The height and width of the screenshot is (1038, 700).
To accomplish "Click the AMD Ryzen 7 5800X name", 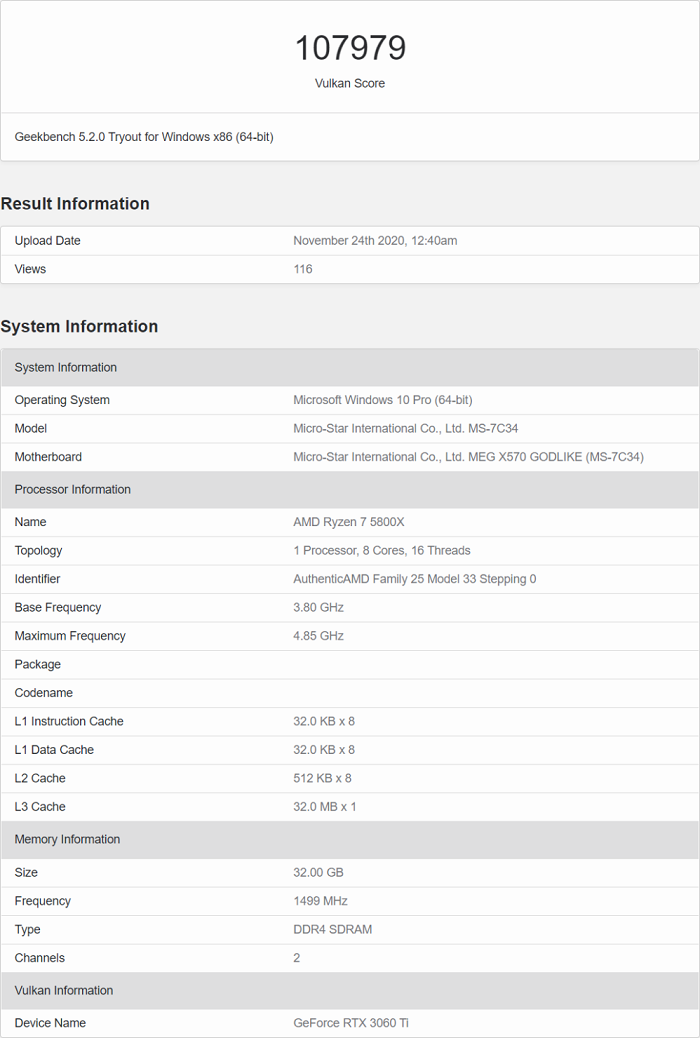I will point(348,522).
